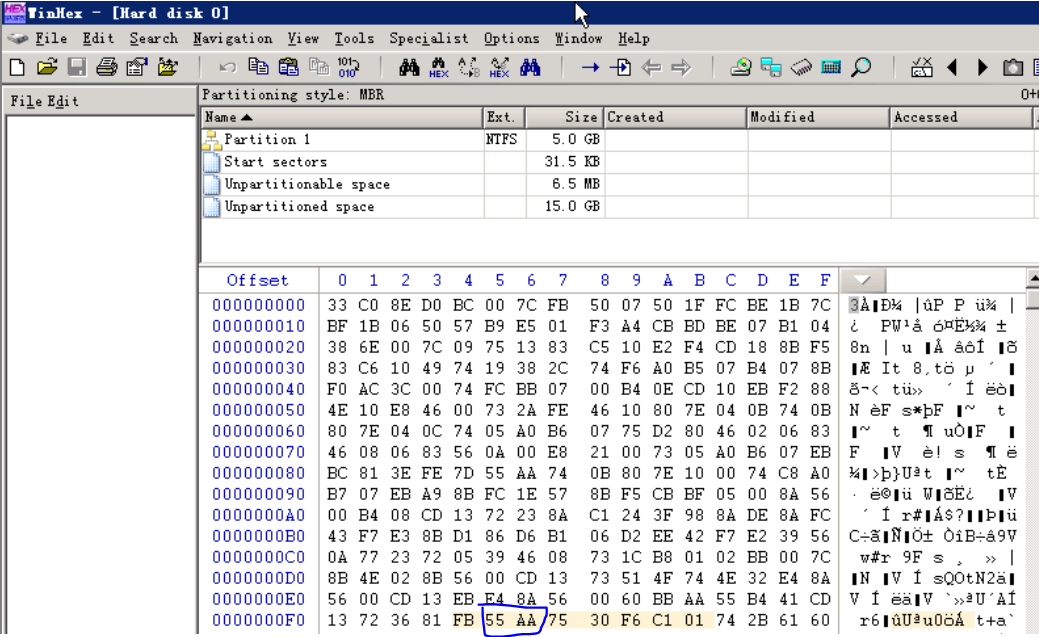Open the Options menu

click(x=512, y=38)
